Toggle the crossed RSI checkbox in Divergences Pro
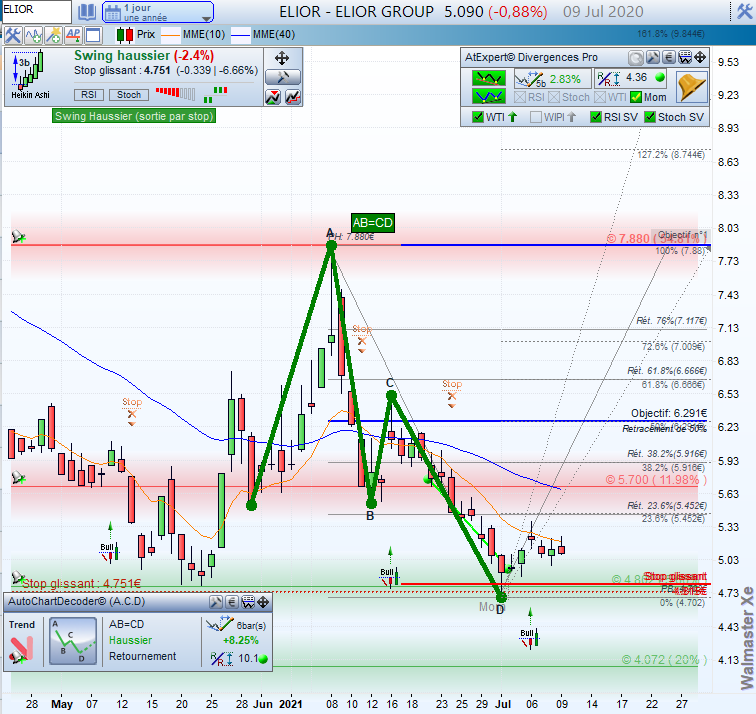The height and width of the screenshot is (714, 756). (x=520, y=98)
